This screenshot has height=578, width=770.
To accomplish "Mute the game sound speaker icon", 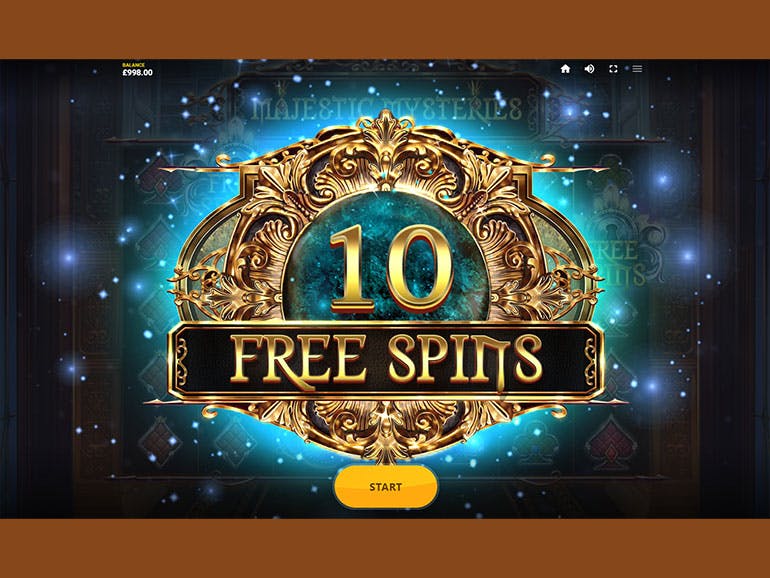I will click(x=589, y=69).
